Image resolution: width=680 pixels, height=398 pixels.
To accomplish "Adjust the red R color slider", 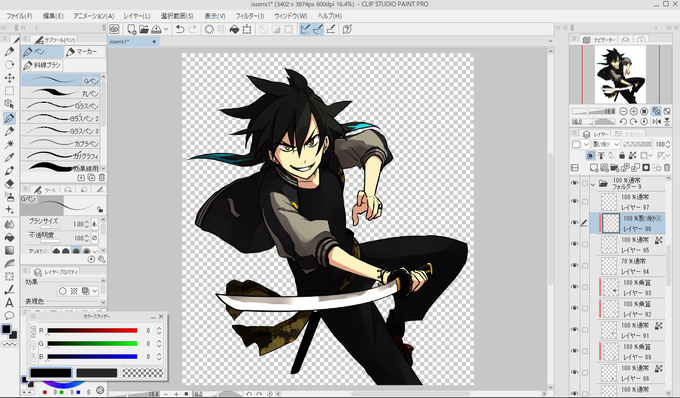I will coord(92,330).
